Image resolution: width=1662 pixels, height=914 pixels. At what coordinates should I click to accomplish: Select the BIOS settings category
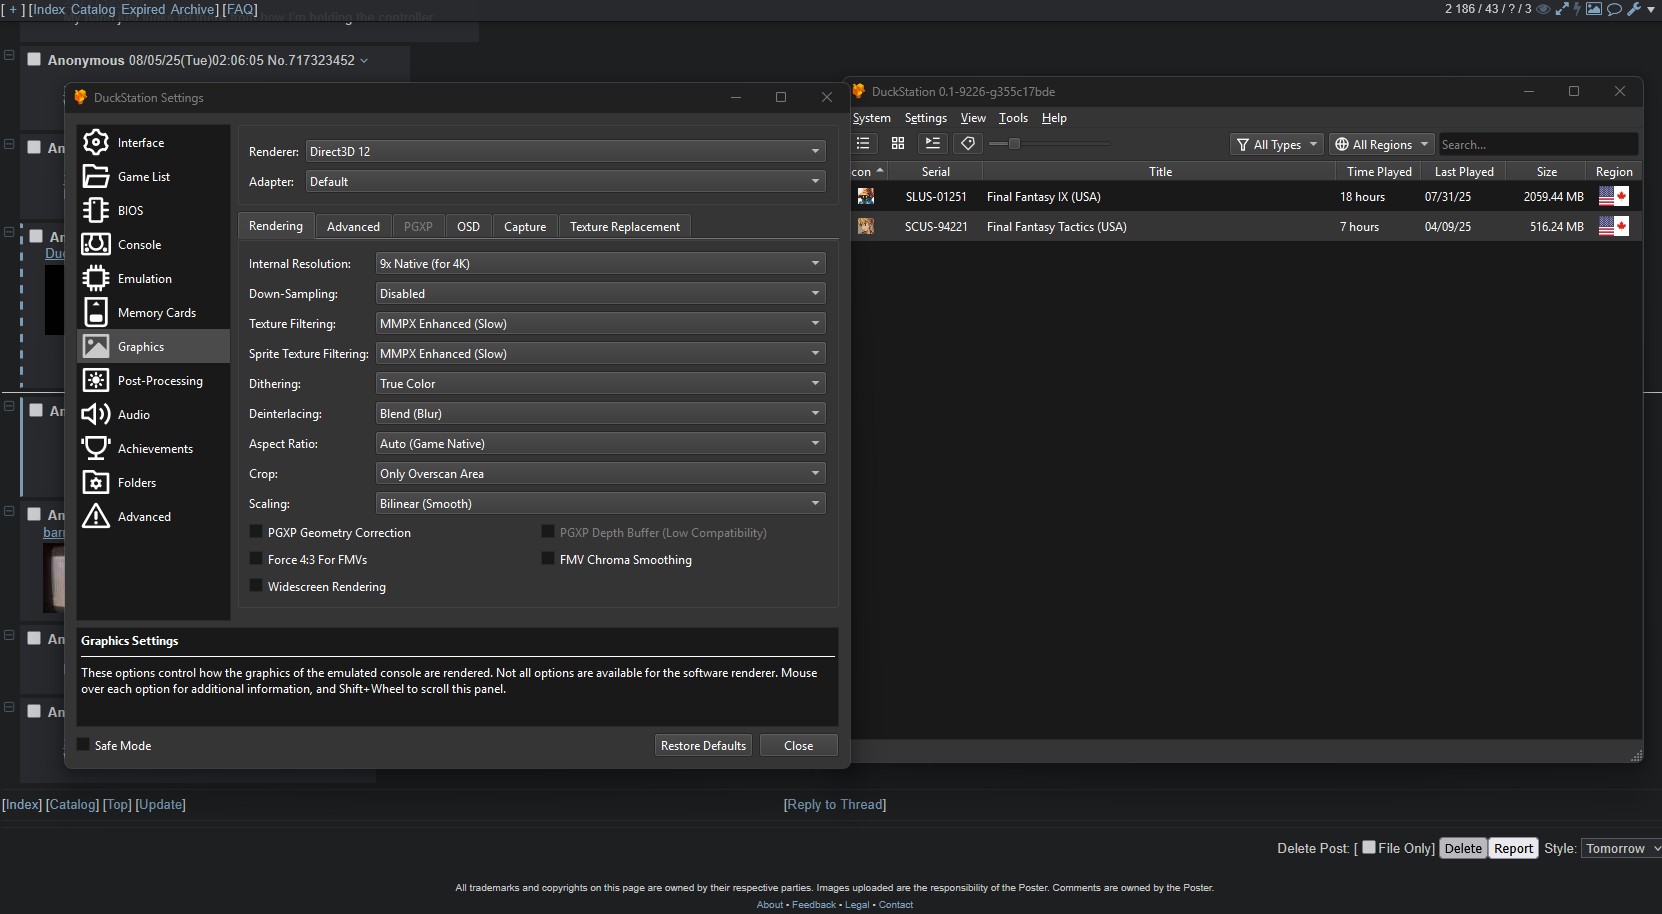153,211
